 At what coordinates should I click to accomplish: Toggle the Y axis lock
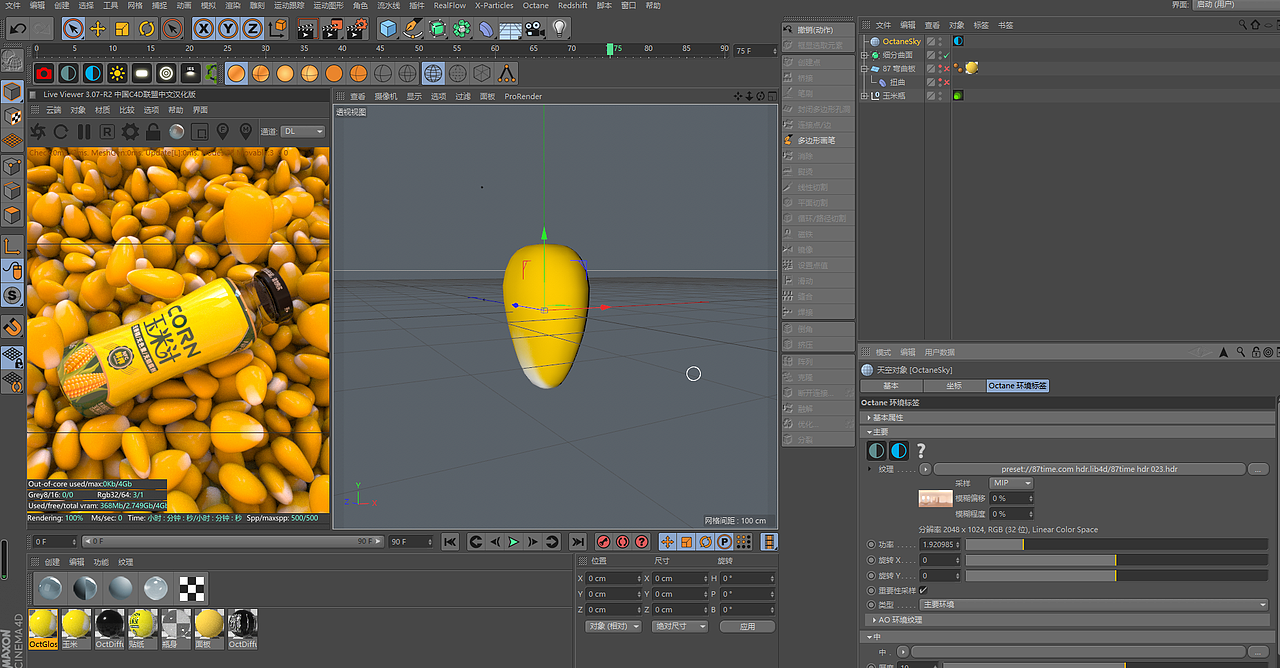pos(229,28)
